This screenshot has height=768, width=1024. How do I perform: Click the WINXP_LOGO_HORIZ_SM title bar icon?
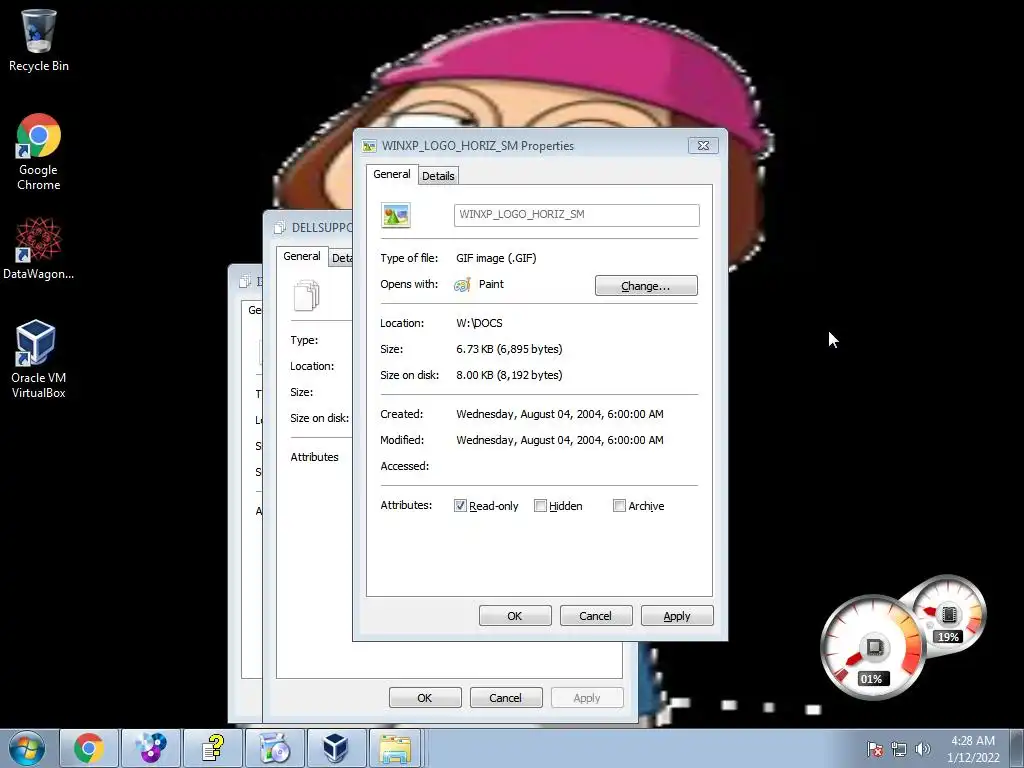[x=370, y=146]
